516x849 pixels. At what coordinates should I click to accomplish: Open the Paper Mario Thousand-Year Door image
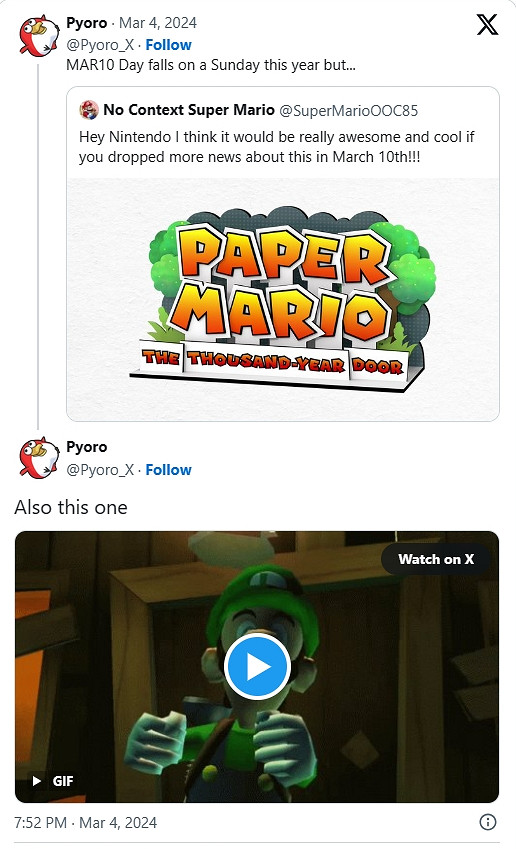point(283,299)
